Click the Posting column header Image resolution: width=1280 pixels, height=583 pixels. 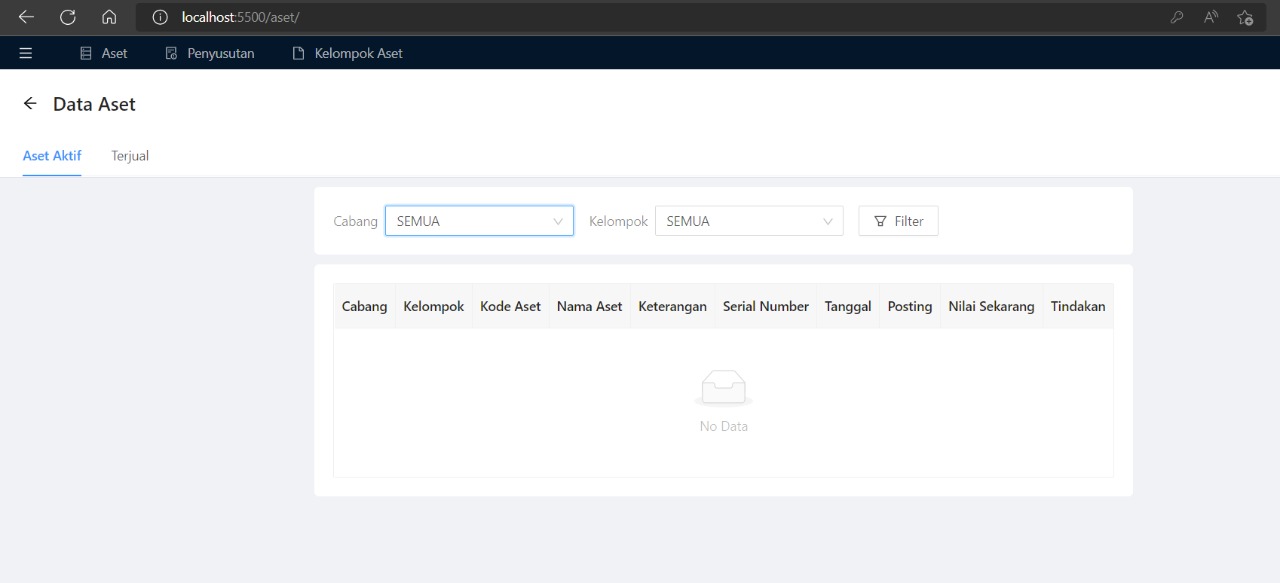pyautogui.click(x=910, y=306)
